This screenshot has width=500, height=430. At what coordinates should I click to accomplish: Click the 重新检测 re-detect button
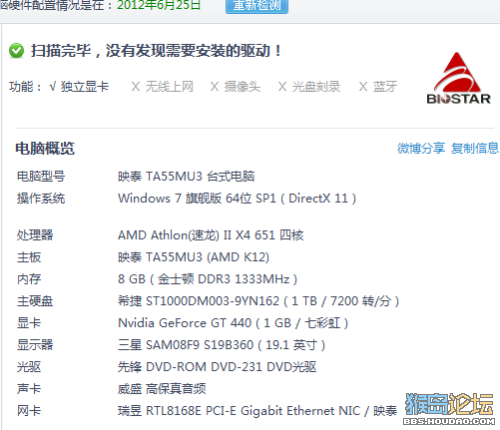pos(257,6)
